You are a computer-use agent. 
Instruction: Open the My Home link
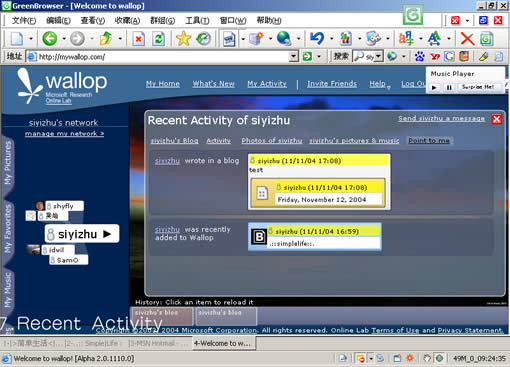tap(163, 84)
